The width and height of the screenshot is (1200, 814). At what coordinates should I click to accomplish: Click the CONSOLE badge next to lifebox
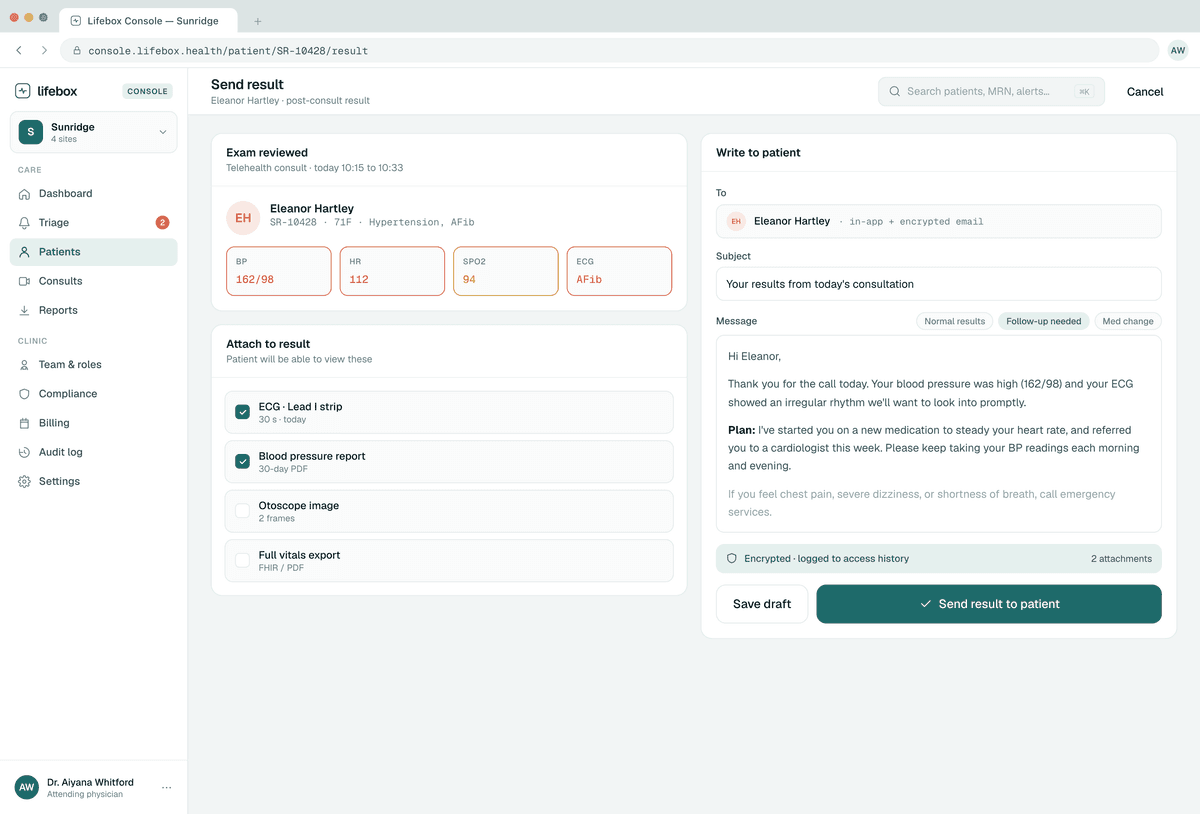[x=148, y=91]
